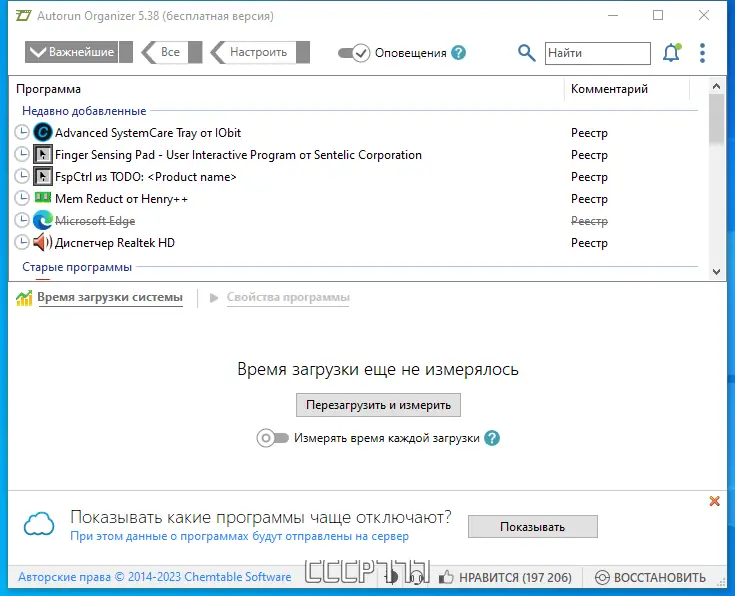Open the link about data sent to server
735x596 pixels.
239,536
